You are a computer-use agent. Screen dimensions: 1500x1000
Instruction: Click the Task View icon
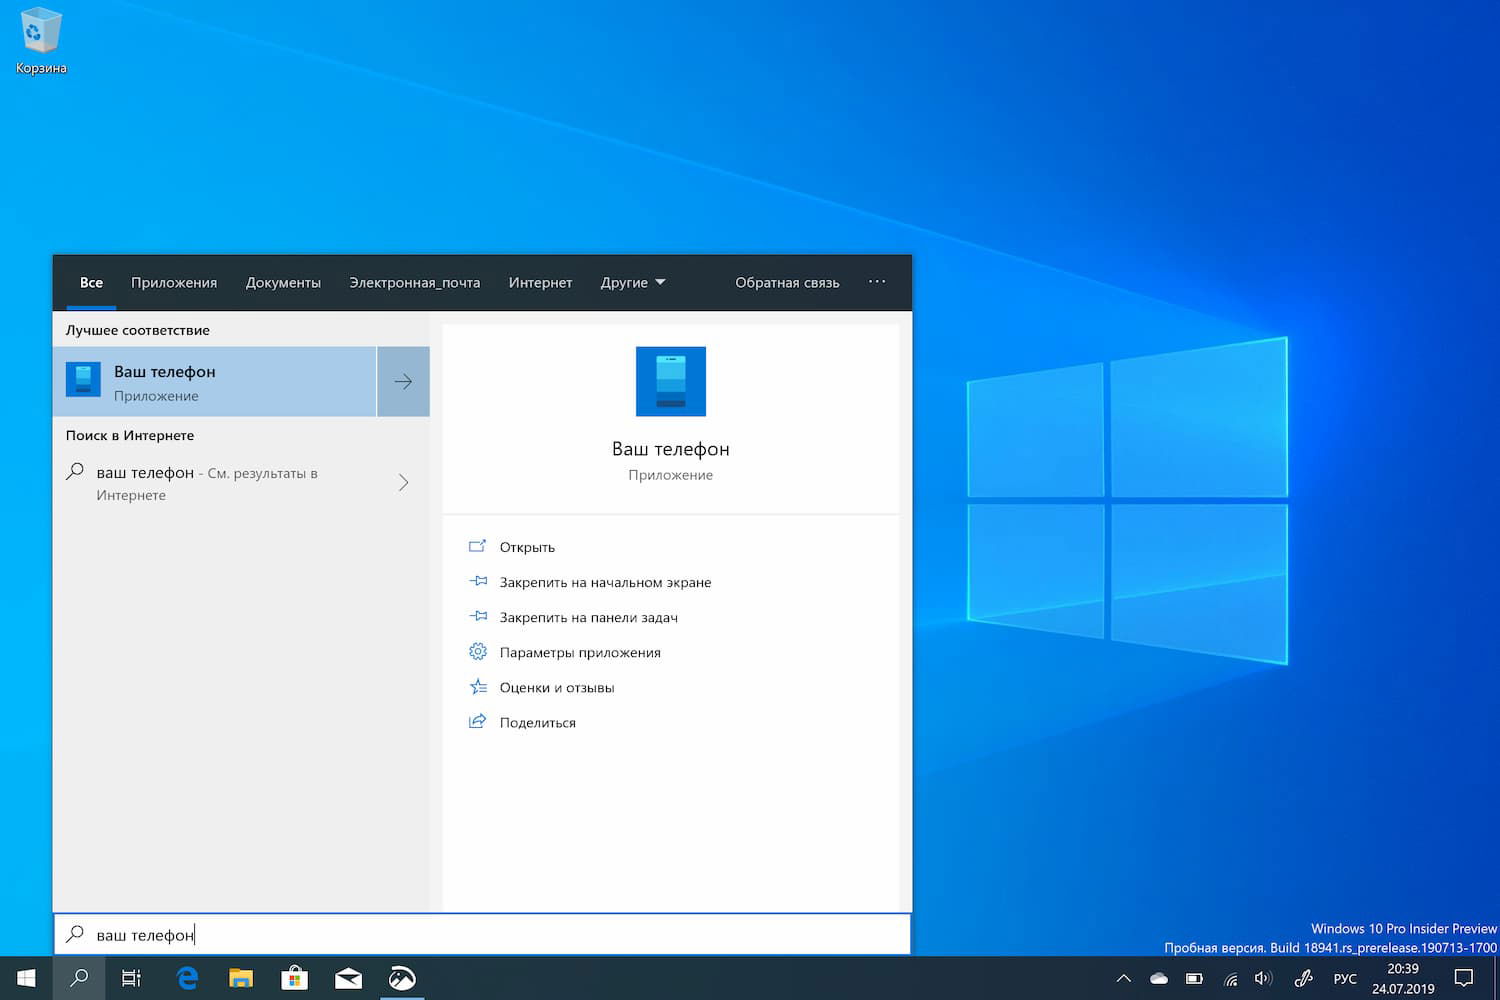131,977
